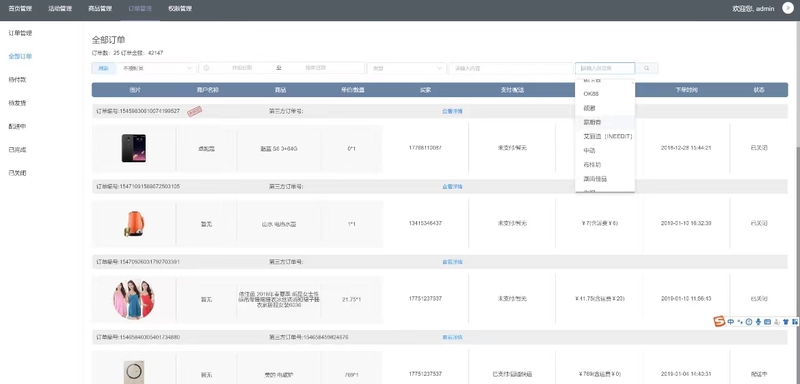Screen dimensions: 800x384
Task: Click the 订单管理 sidebar heading
Action: point(20,33)
